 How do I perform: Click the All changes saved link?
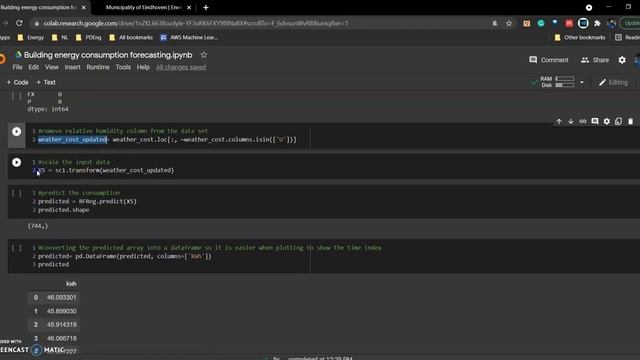coord(181,67)
